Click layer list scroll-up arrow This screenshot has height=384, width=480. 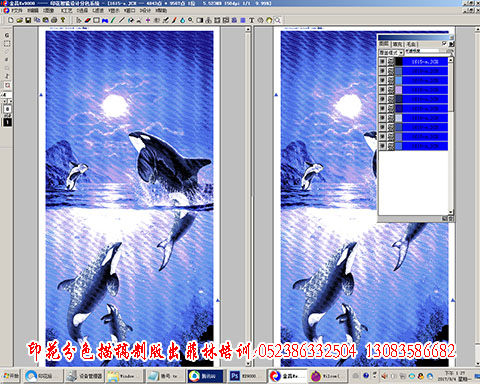click(451, 60)
